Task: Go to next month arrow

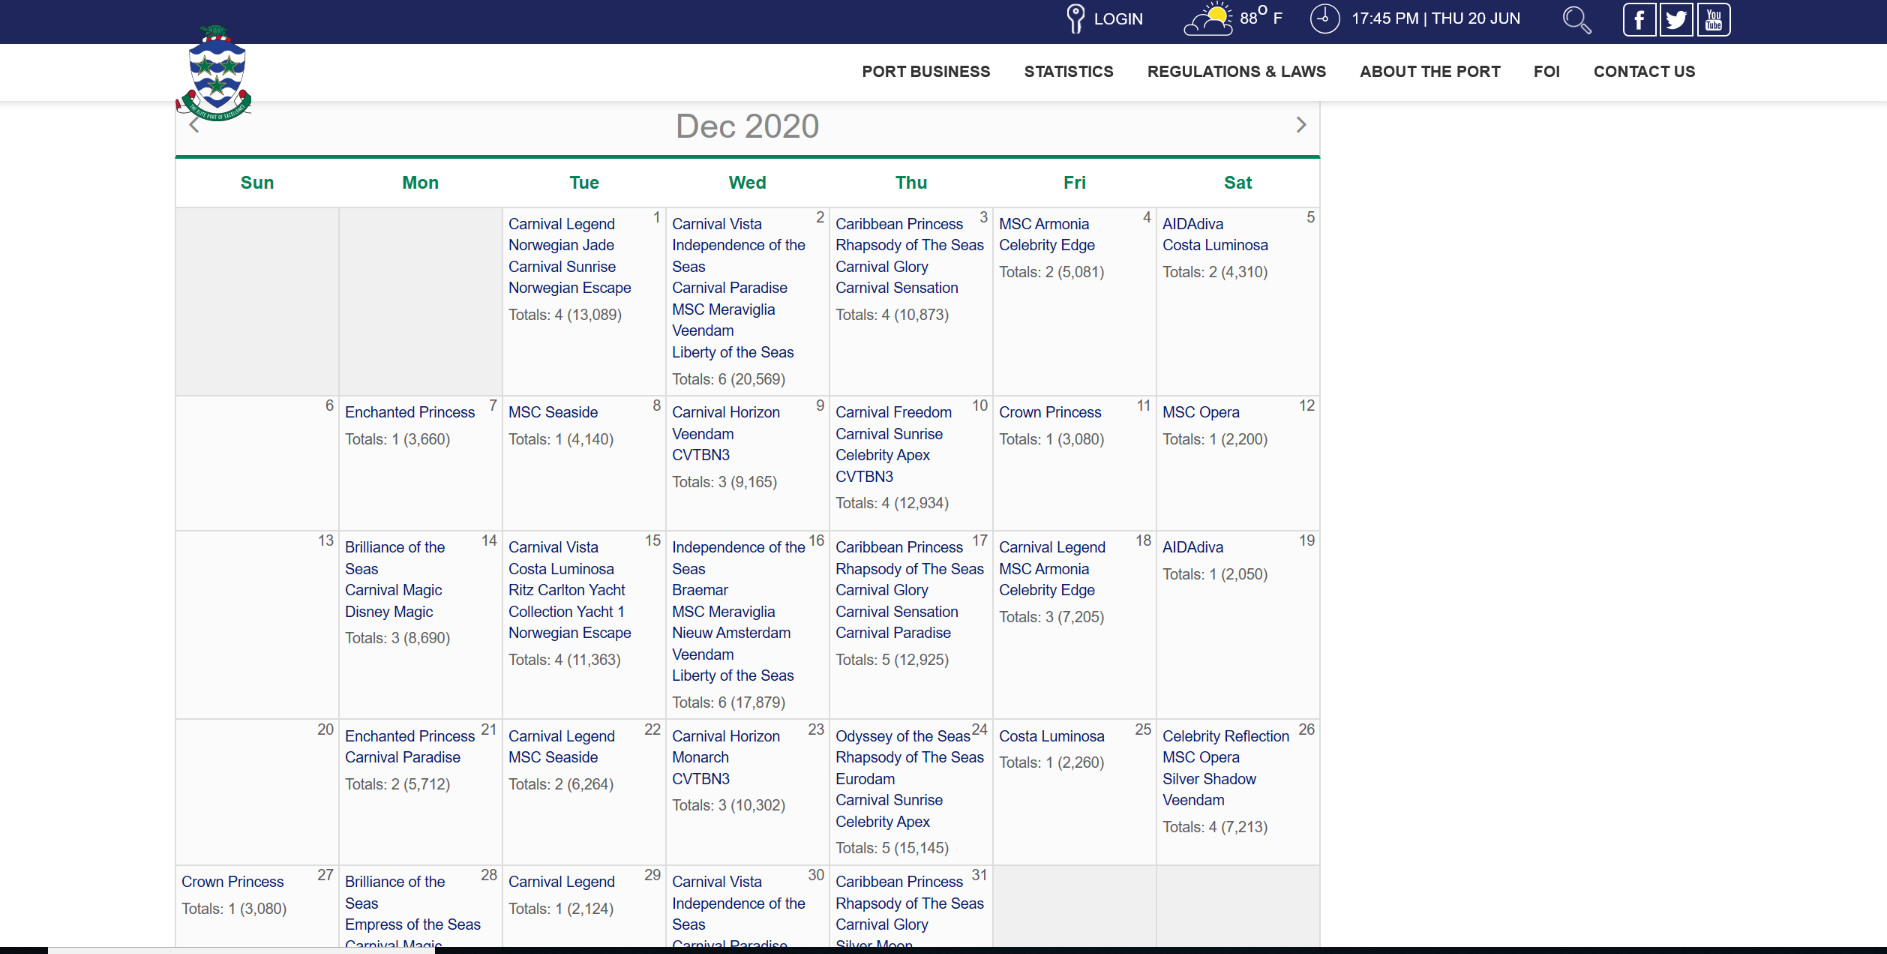Action: pos(1301,125)
